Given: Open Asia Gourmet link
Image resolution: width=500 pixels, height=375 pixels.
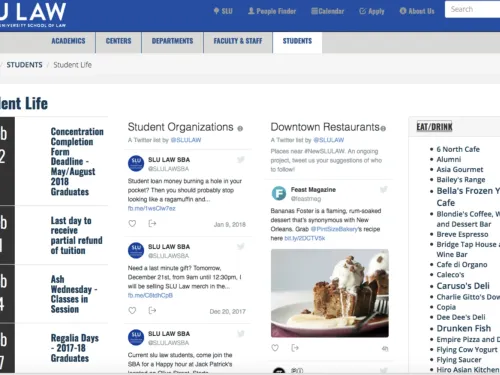Looking at the screenshot, I should pyautogui.click(x=460, y=169).
